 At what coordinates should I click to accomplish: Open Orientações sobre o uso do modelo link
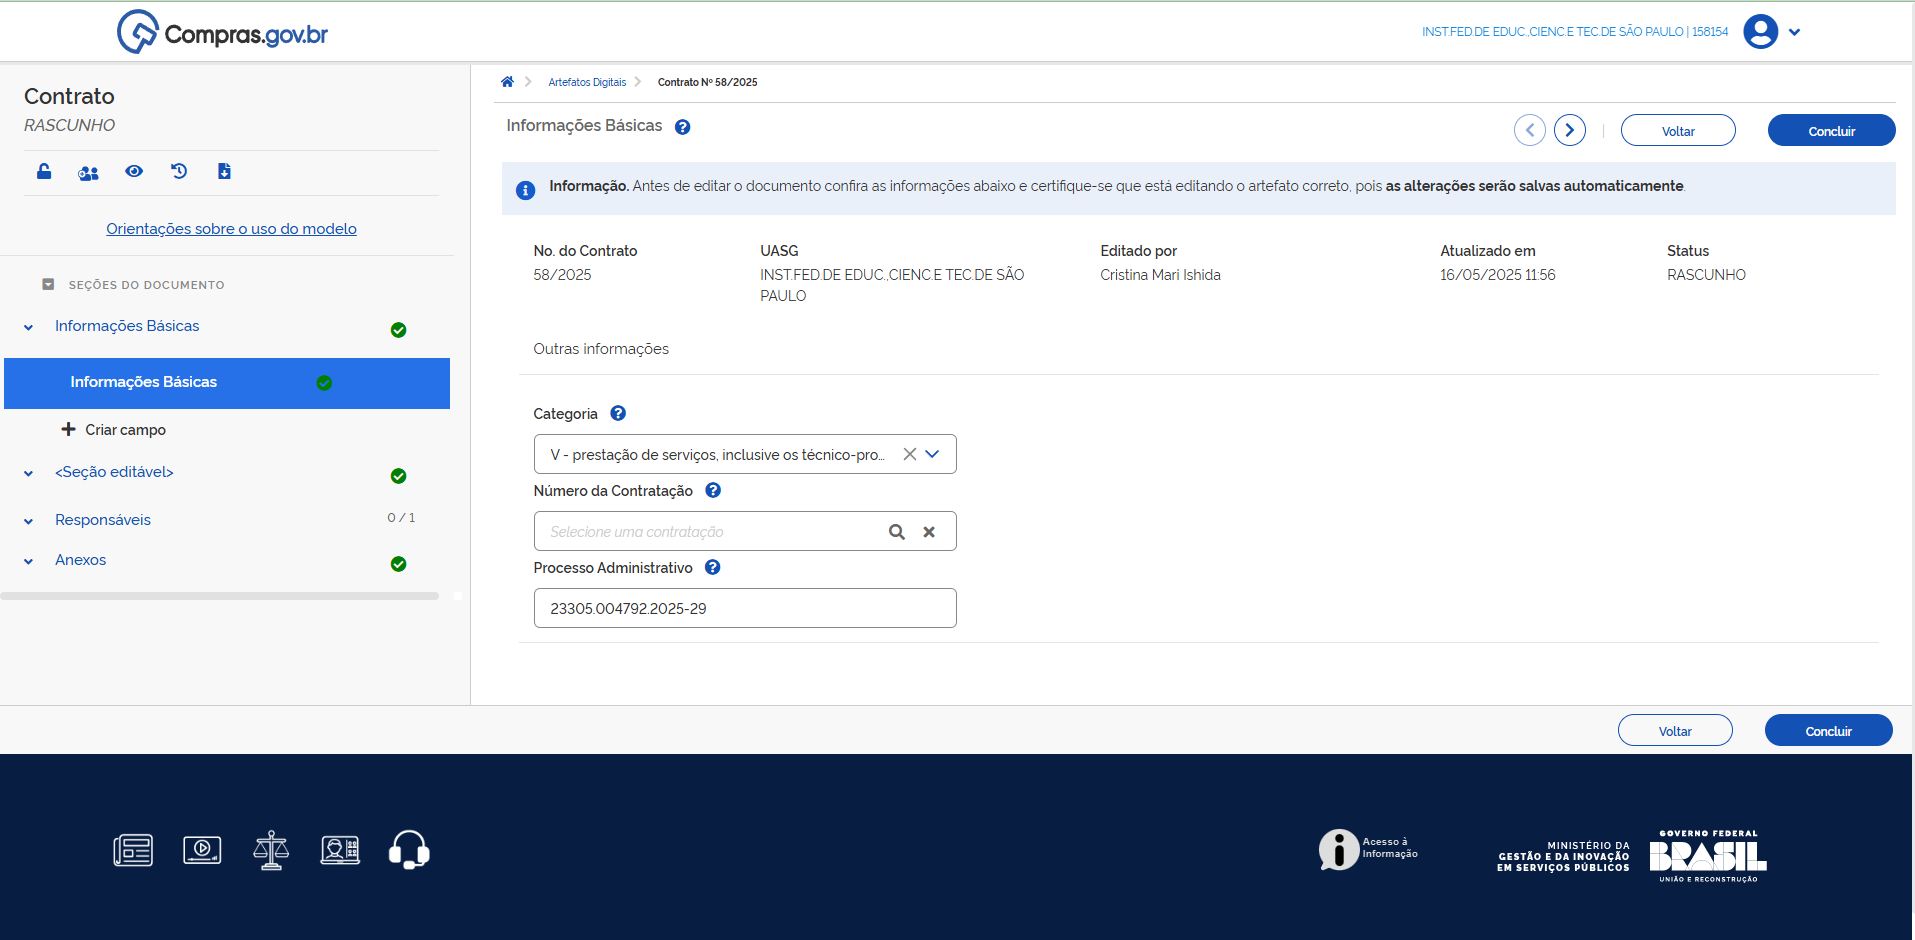pyautogui.click(x=231, y=229)
